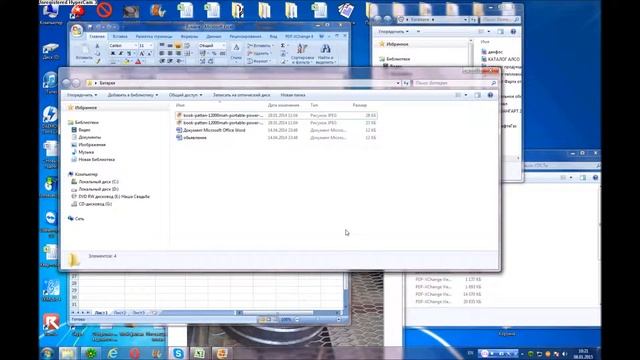
Task: Open the Общий доступ dropdown
Action: (185, 95)
